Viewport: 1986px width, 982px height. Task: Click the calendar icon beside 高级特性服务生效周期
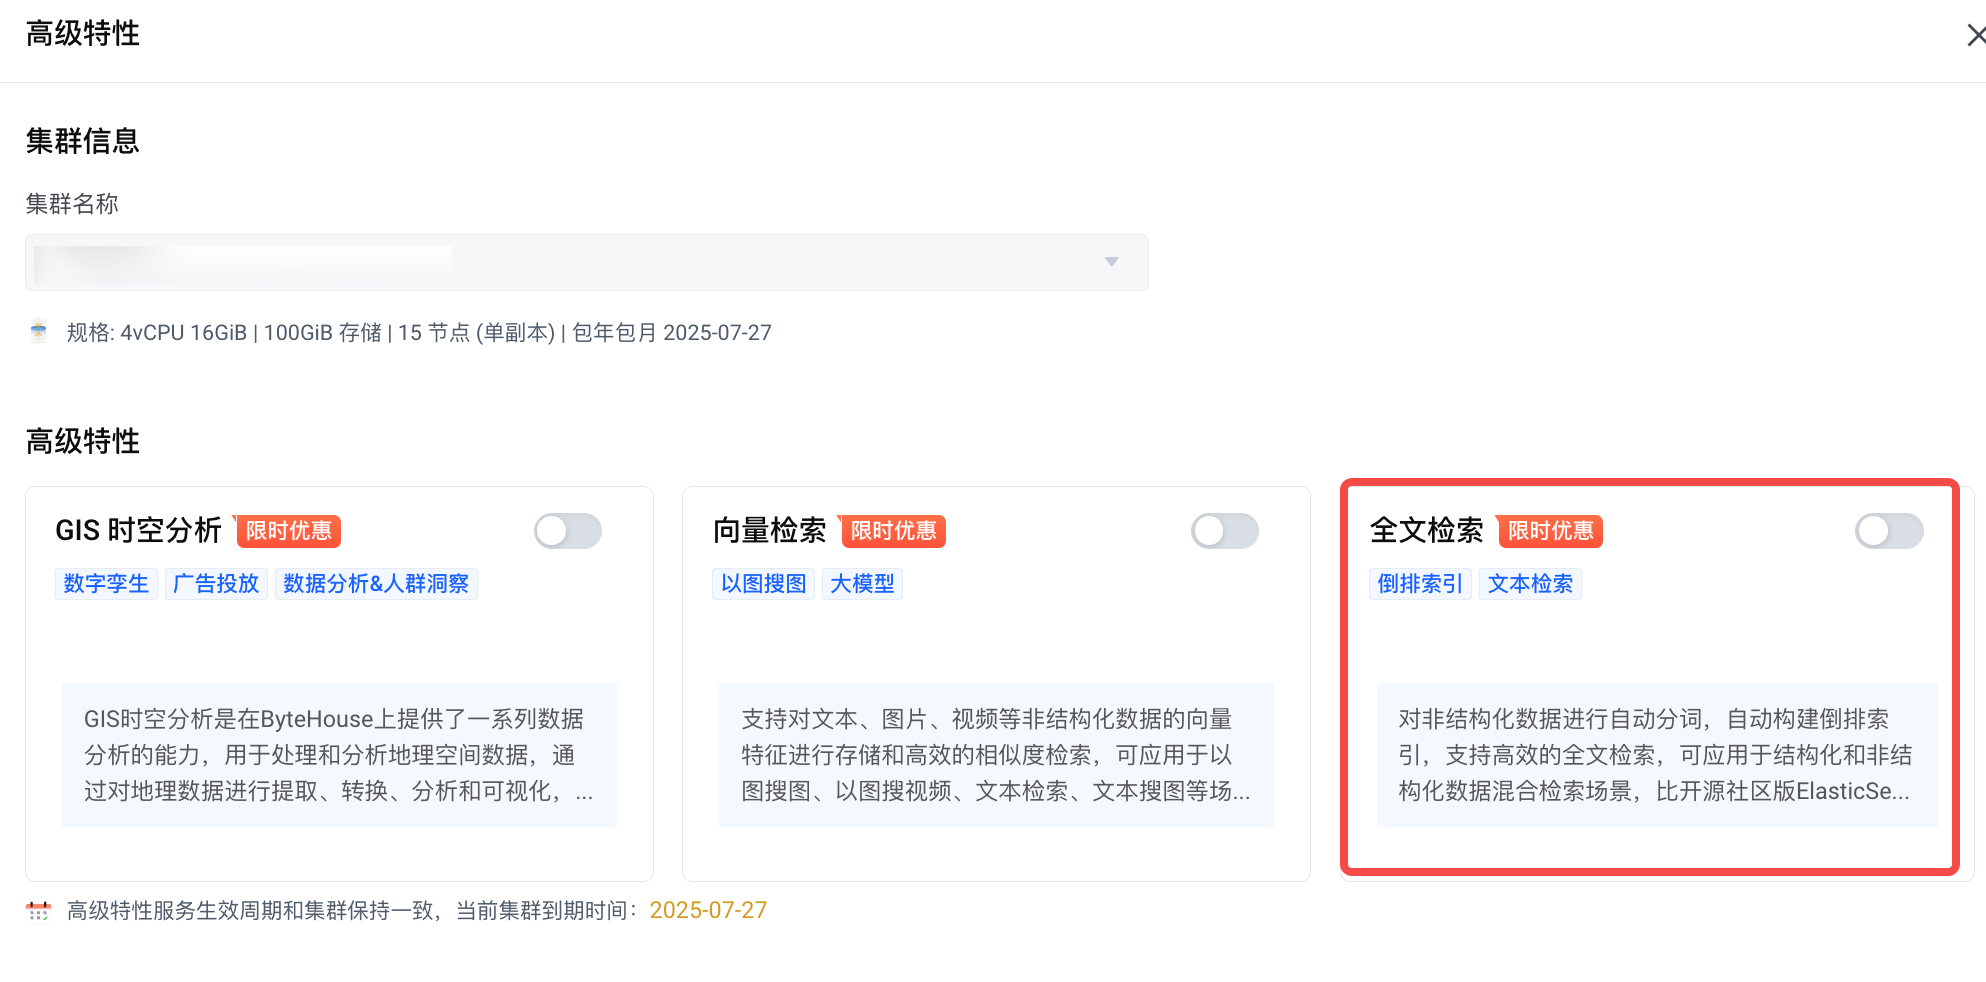pyautogui.click(x=38, y=910)
